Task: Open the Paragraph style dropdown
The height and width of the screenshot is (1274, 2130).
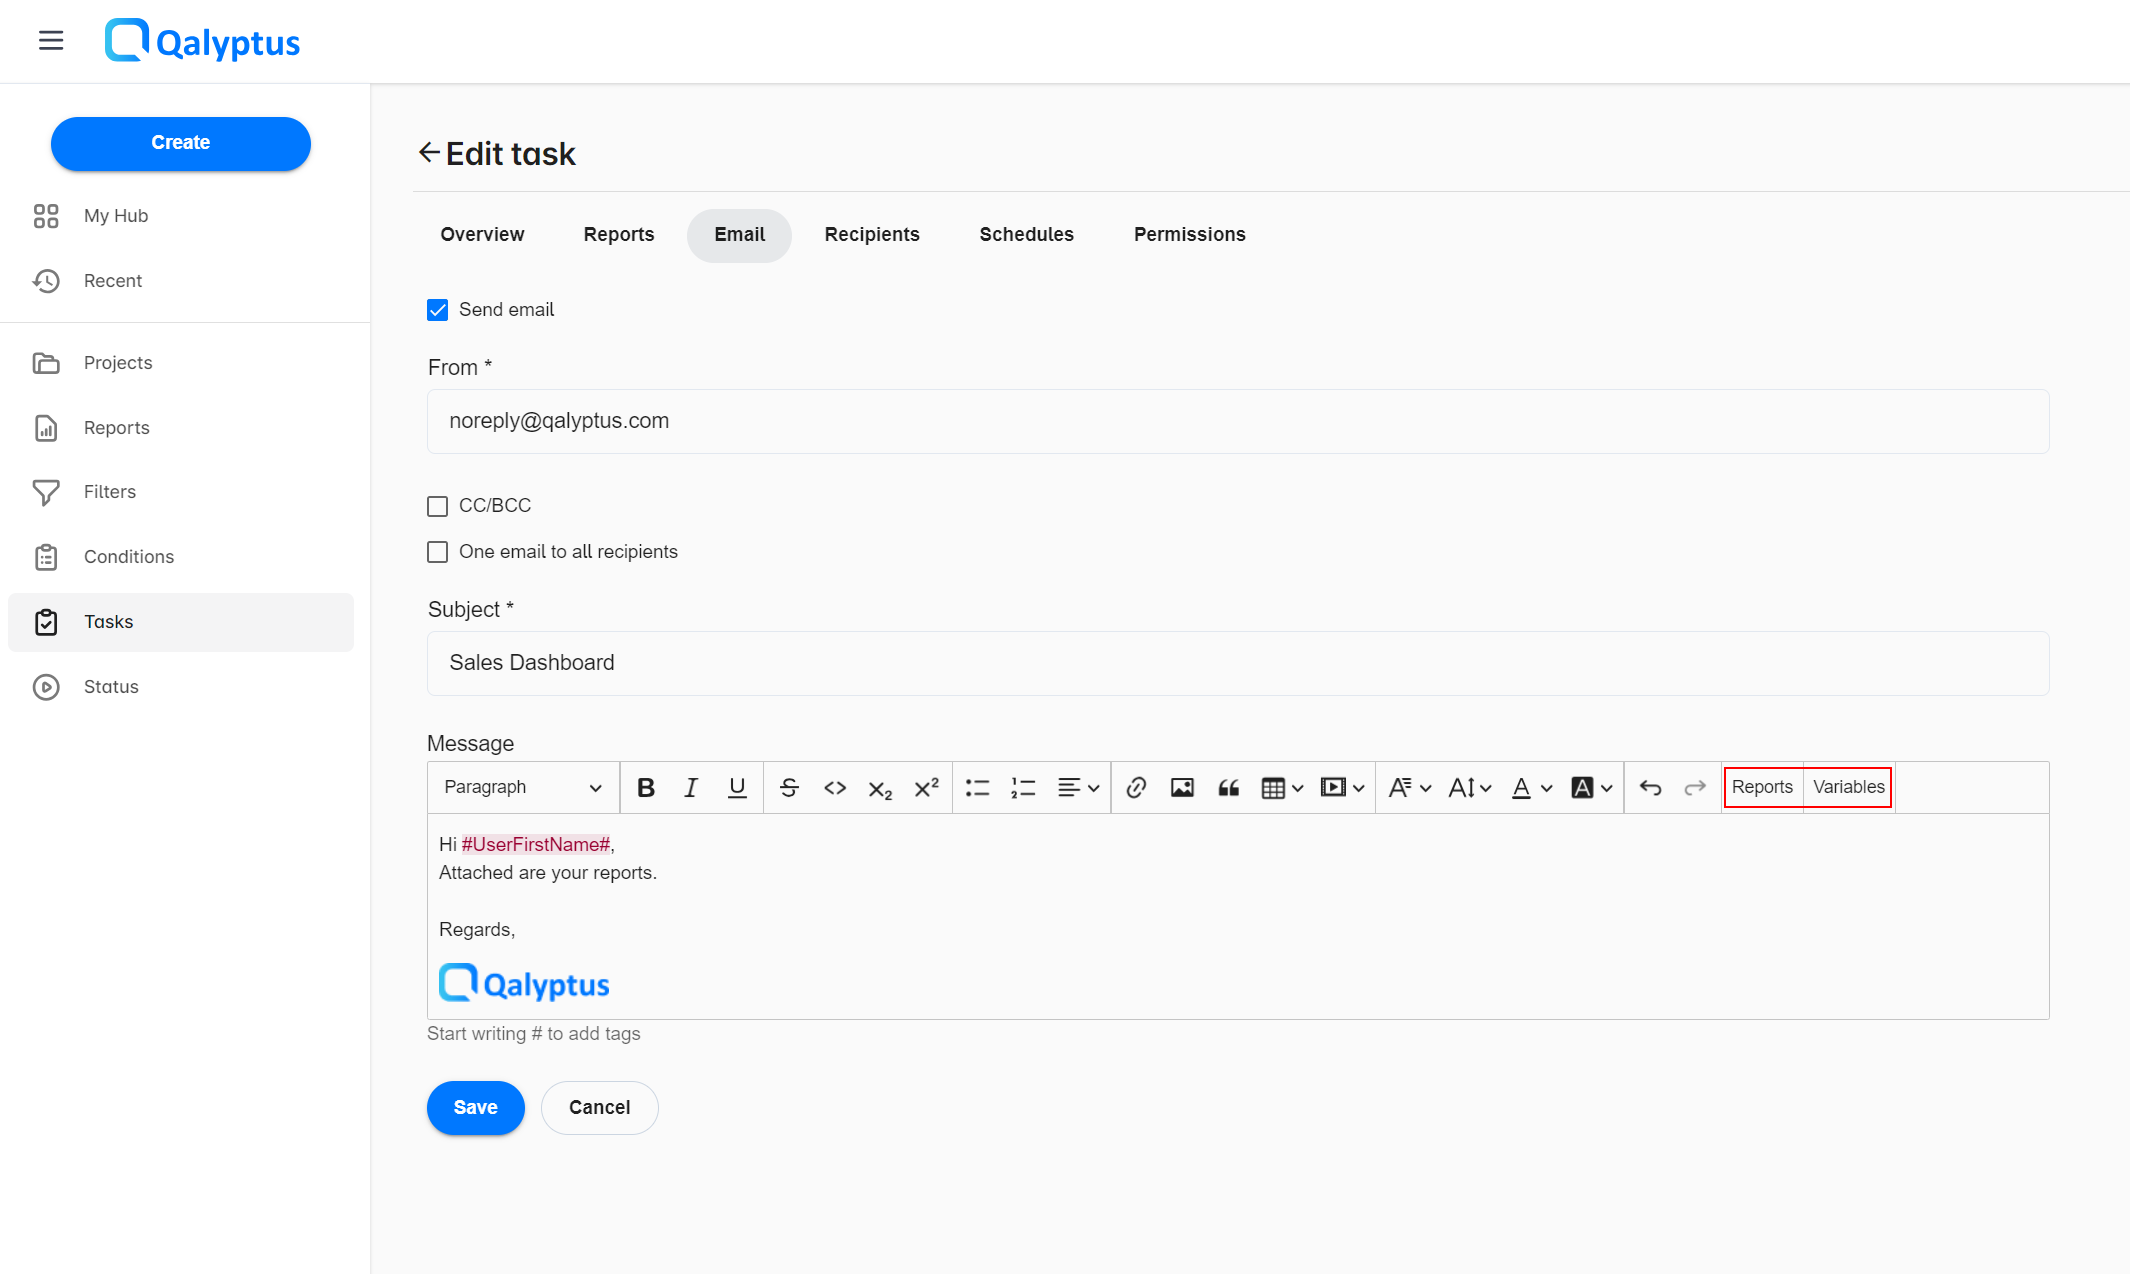Action: click(523, 788)
